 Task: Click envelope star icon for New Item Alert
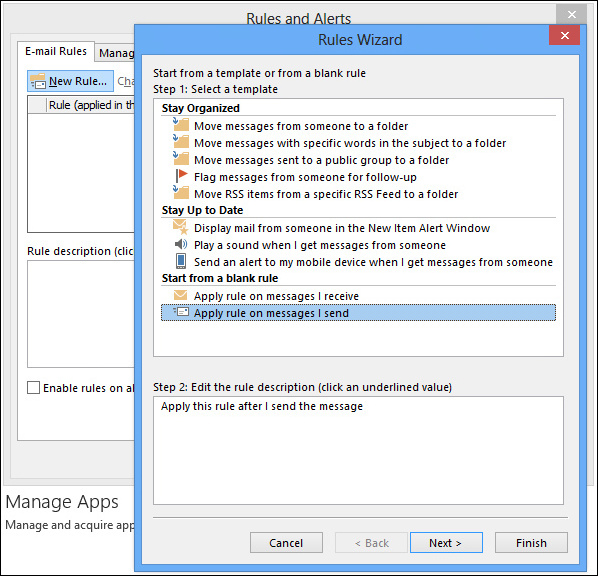pos(181,227)
